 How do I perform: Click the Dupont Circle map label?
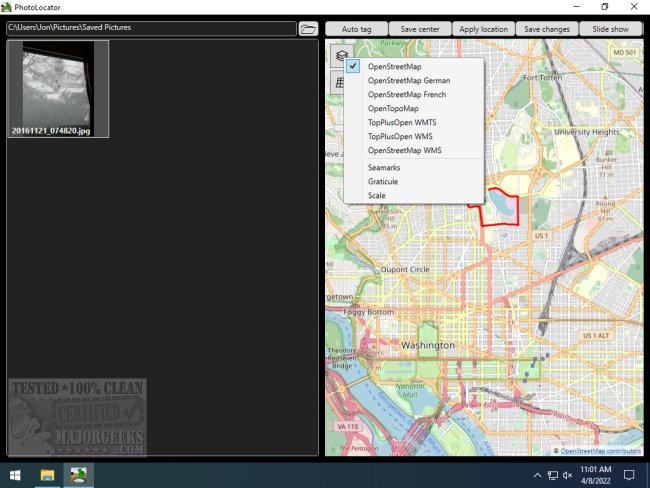405,269
